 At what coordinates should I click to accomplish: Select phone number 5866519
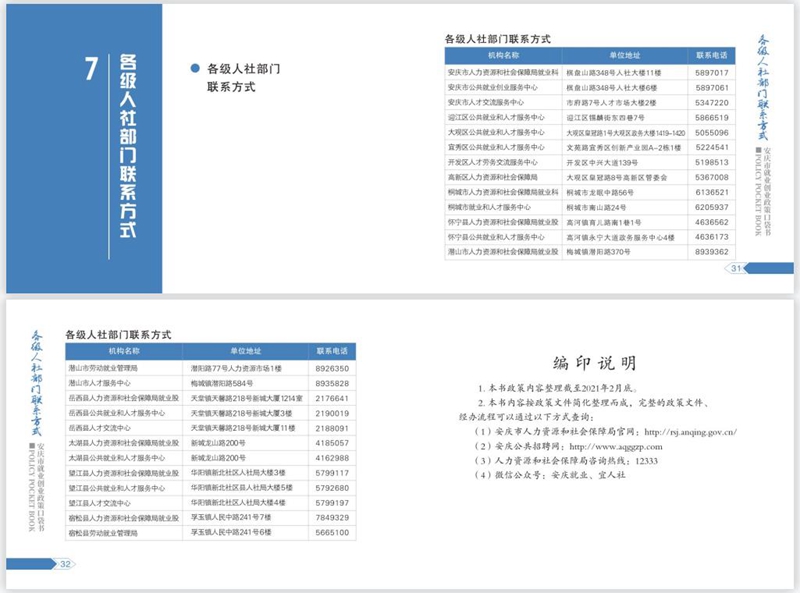tap(712, 117)
